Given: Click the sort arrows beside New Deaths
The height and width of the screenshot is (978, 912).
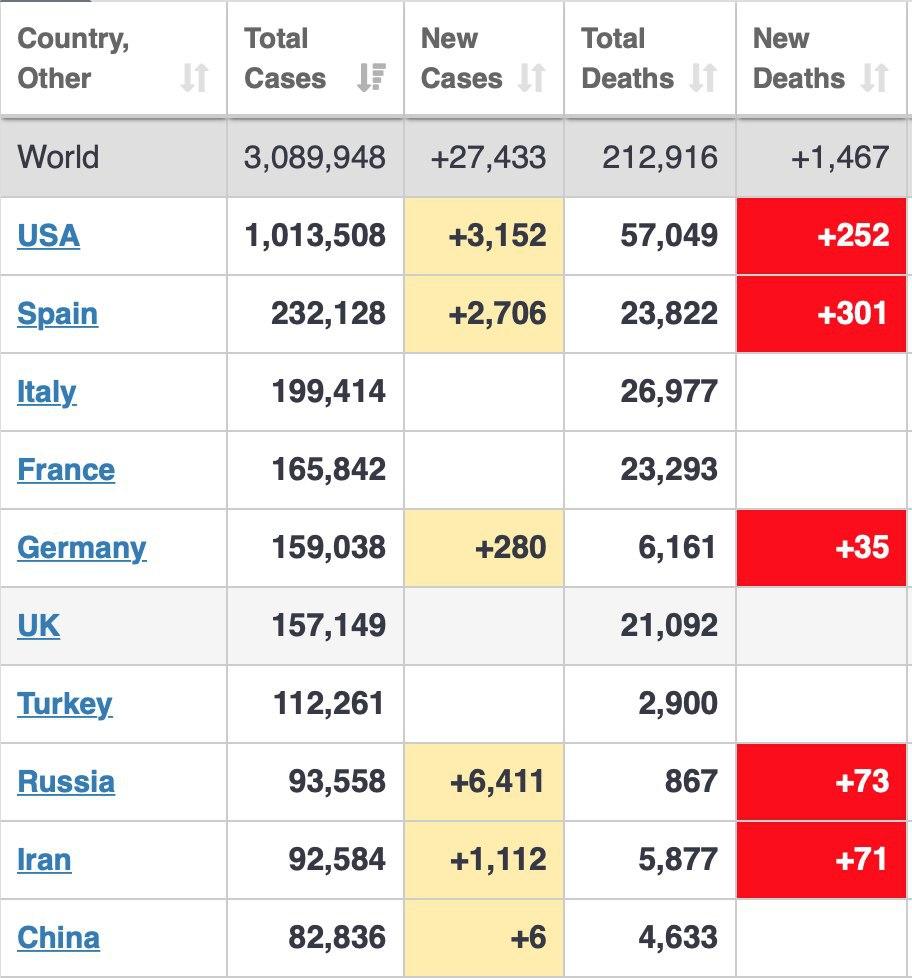Looking at the screenshot, I should (874, 78).
